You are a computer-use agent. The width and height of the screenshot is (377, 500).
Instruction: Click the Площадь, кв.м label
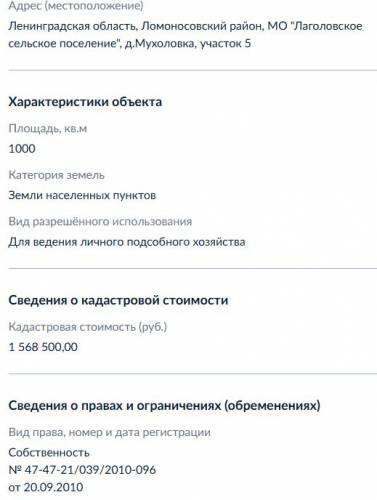click(48, 128)
